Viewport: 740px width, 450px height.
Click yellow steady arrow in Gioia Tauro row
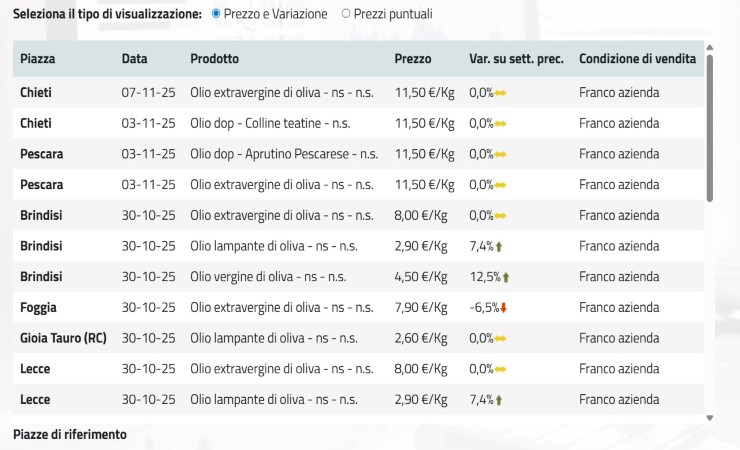click(501, 339)
